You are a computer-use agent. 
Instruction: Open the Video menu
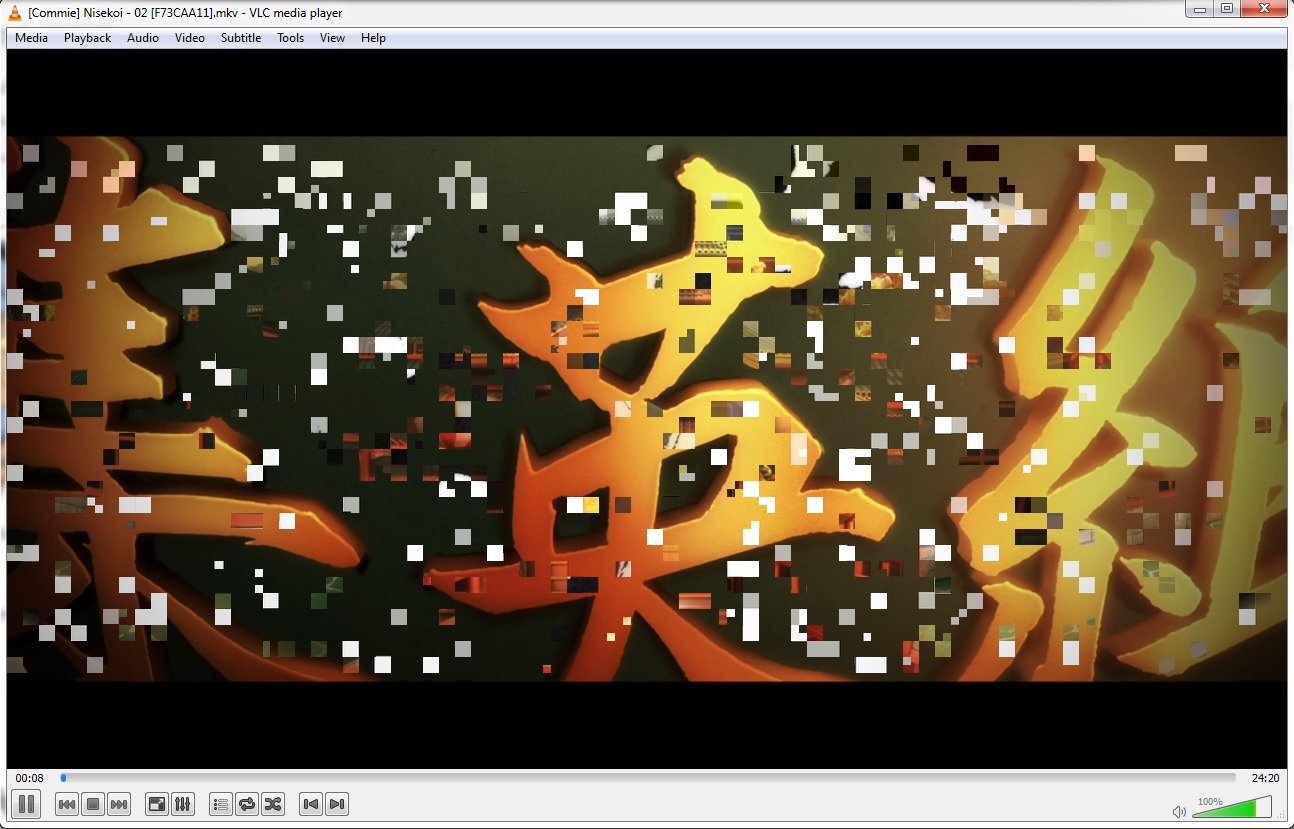[x=190, y=38]
